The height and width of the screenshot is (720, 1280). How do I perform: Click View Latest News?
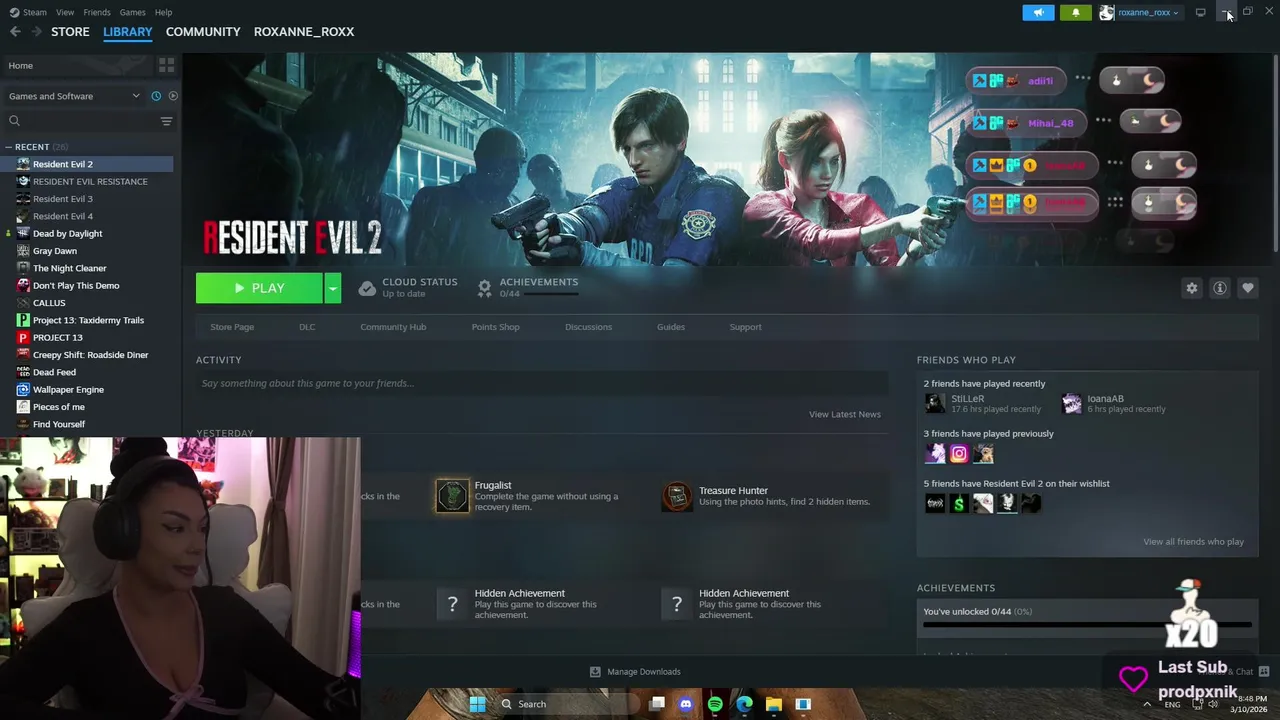[845, 414]
